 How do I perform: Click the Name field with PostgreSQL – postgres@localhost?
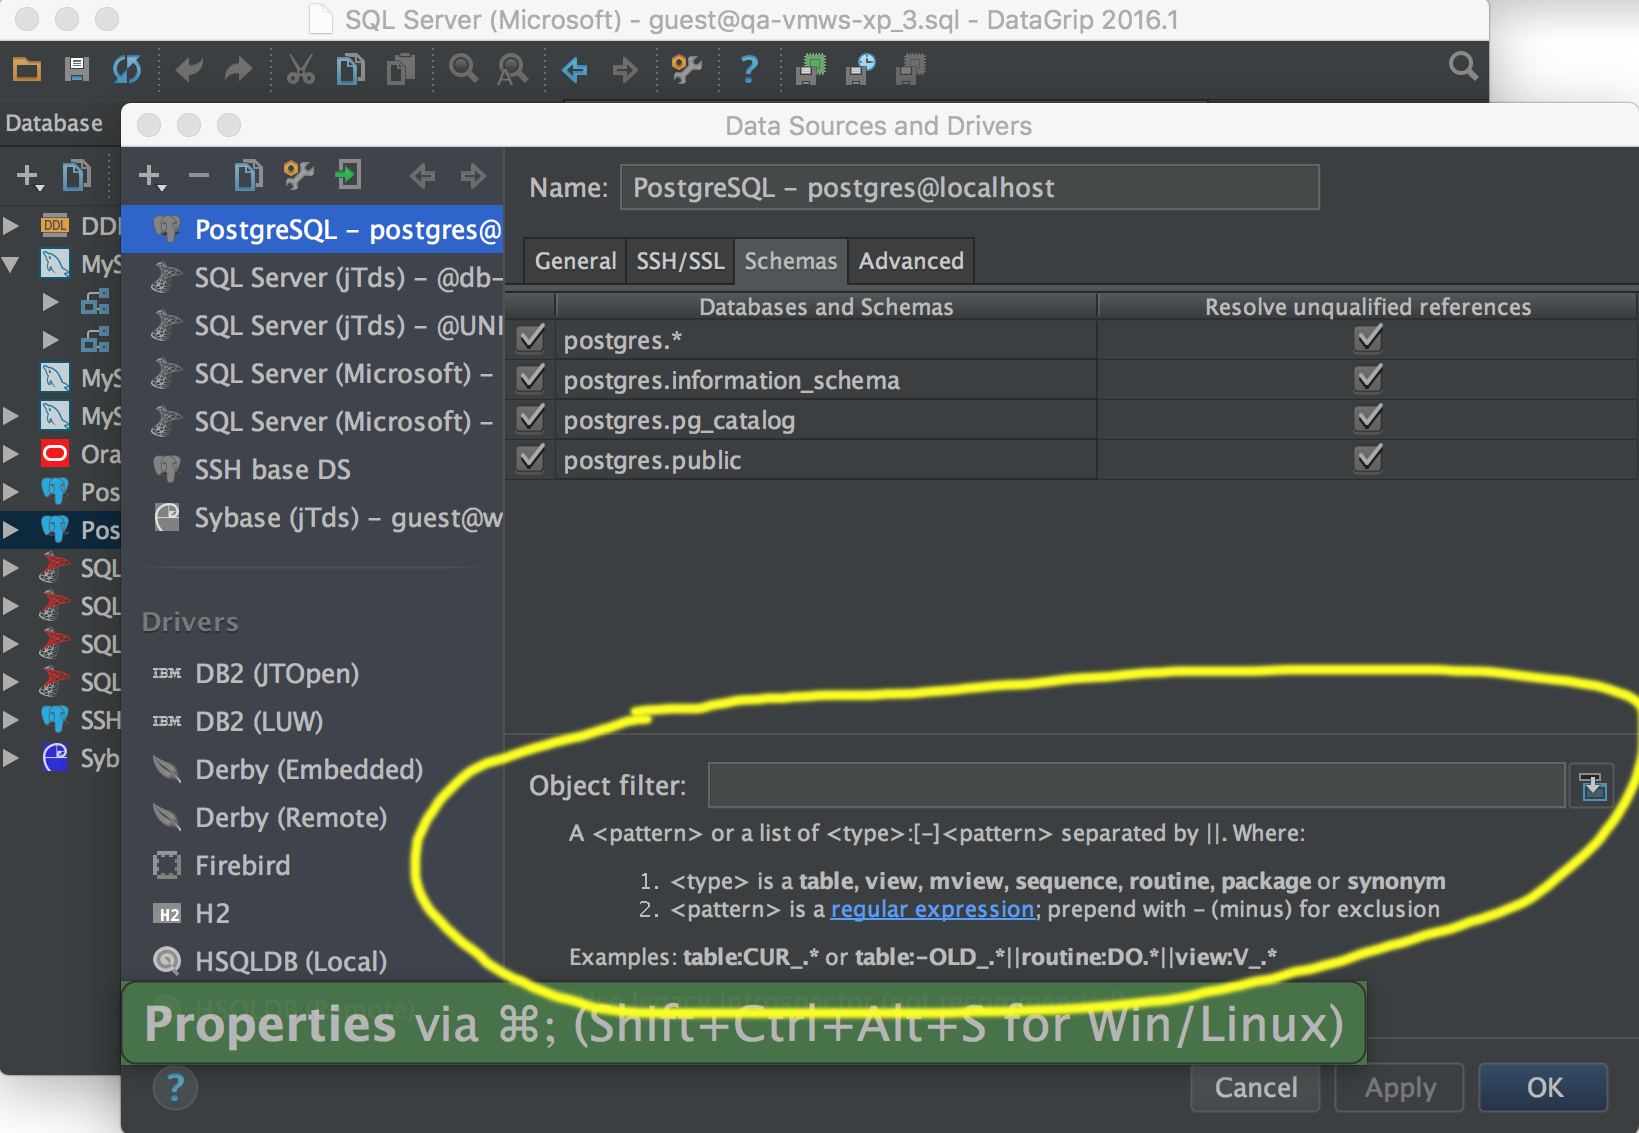point(969,187)
